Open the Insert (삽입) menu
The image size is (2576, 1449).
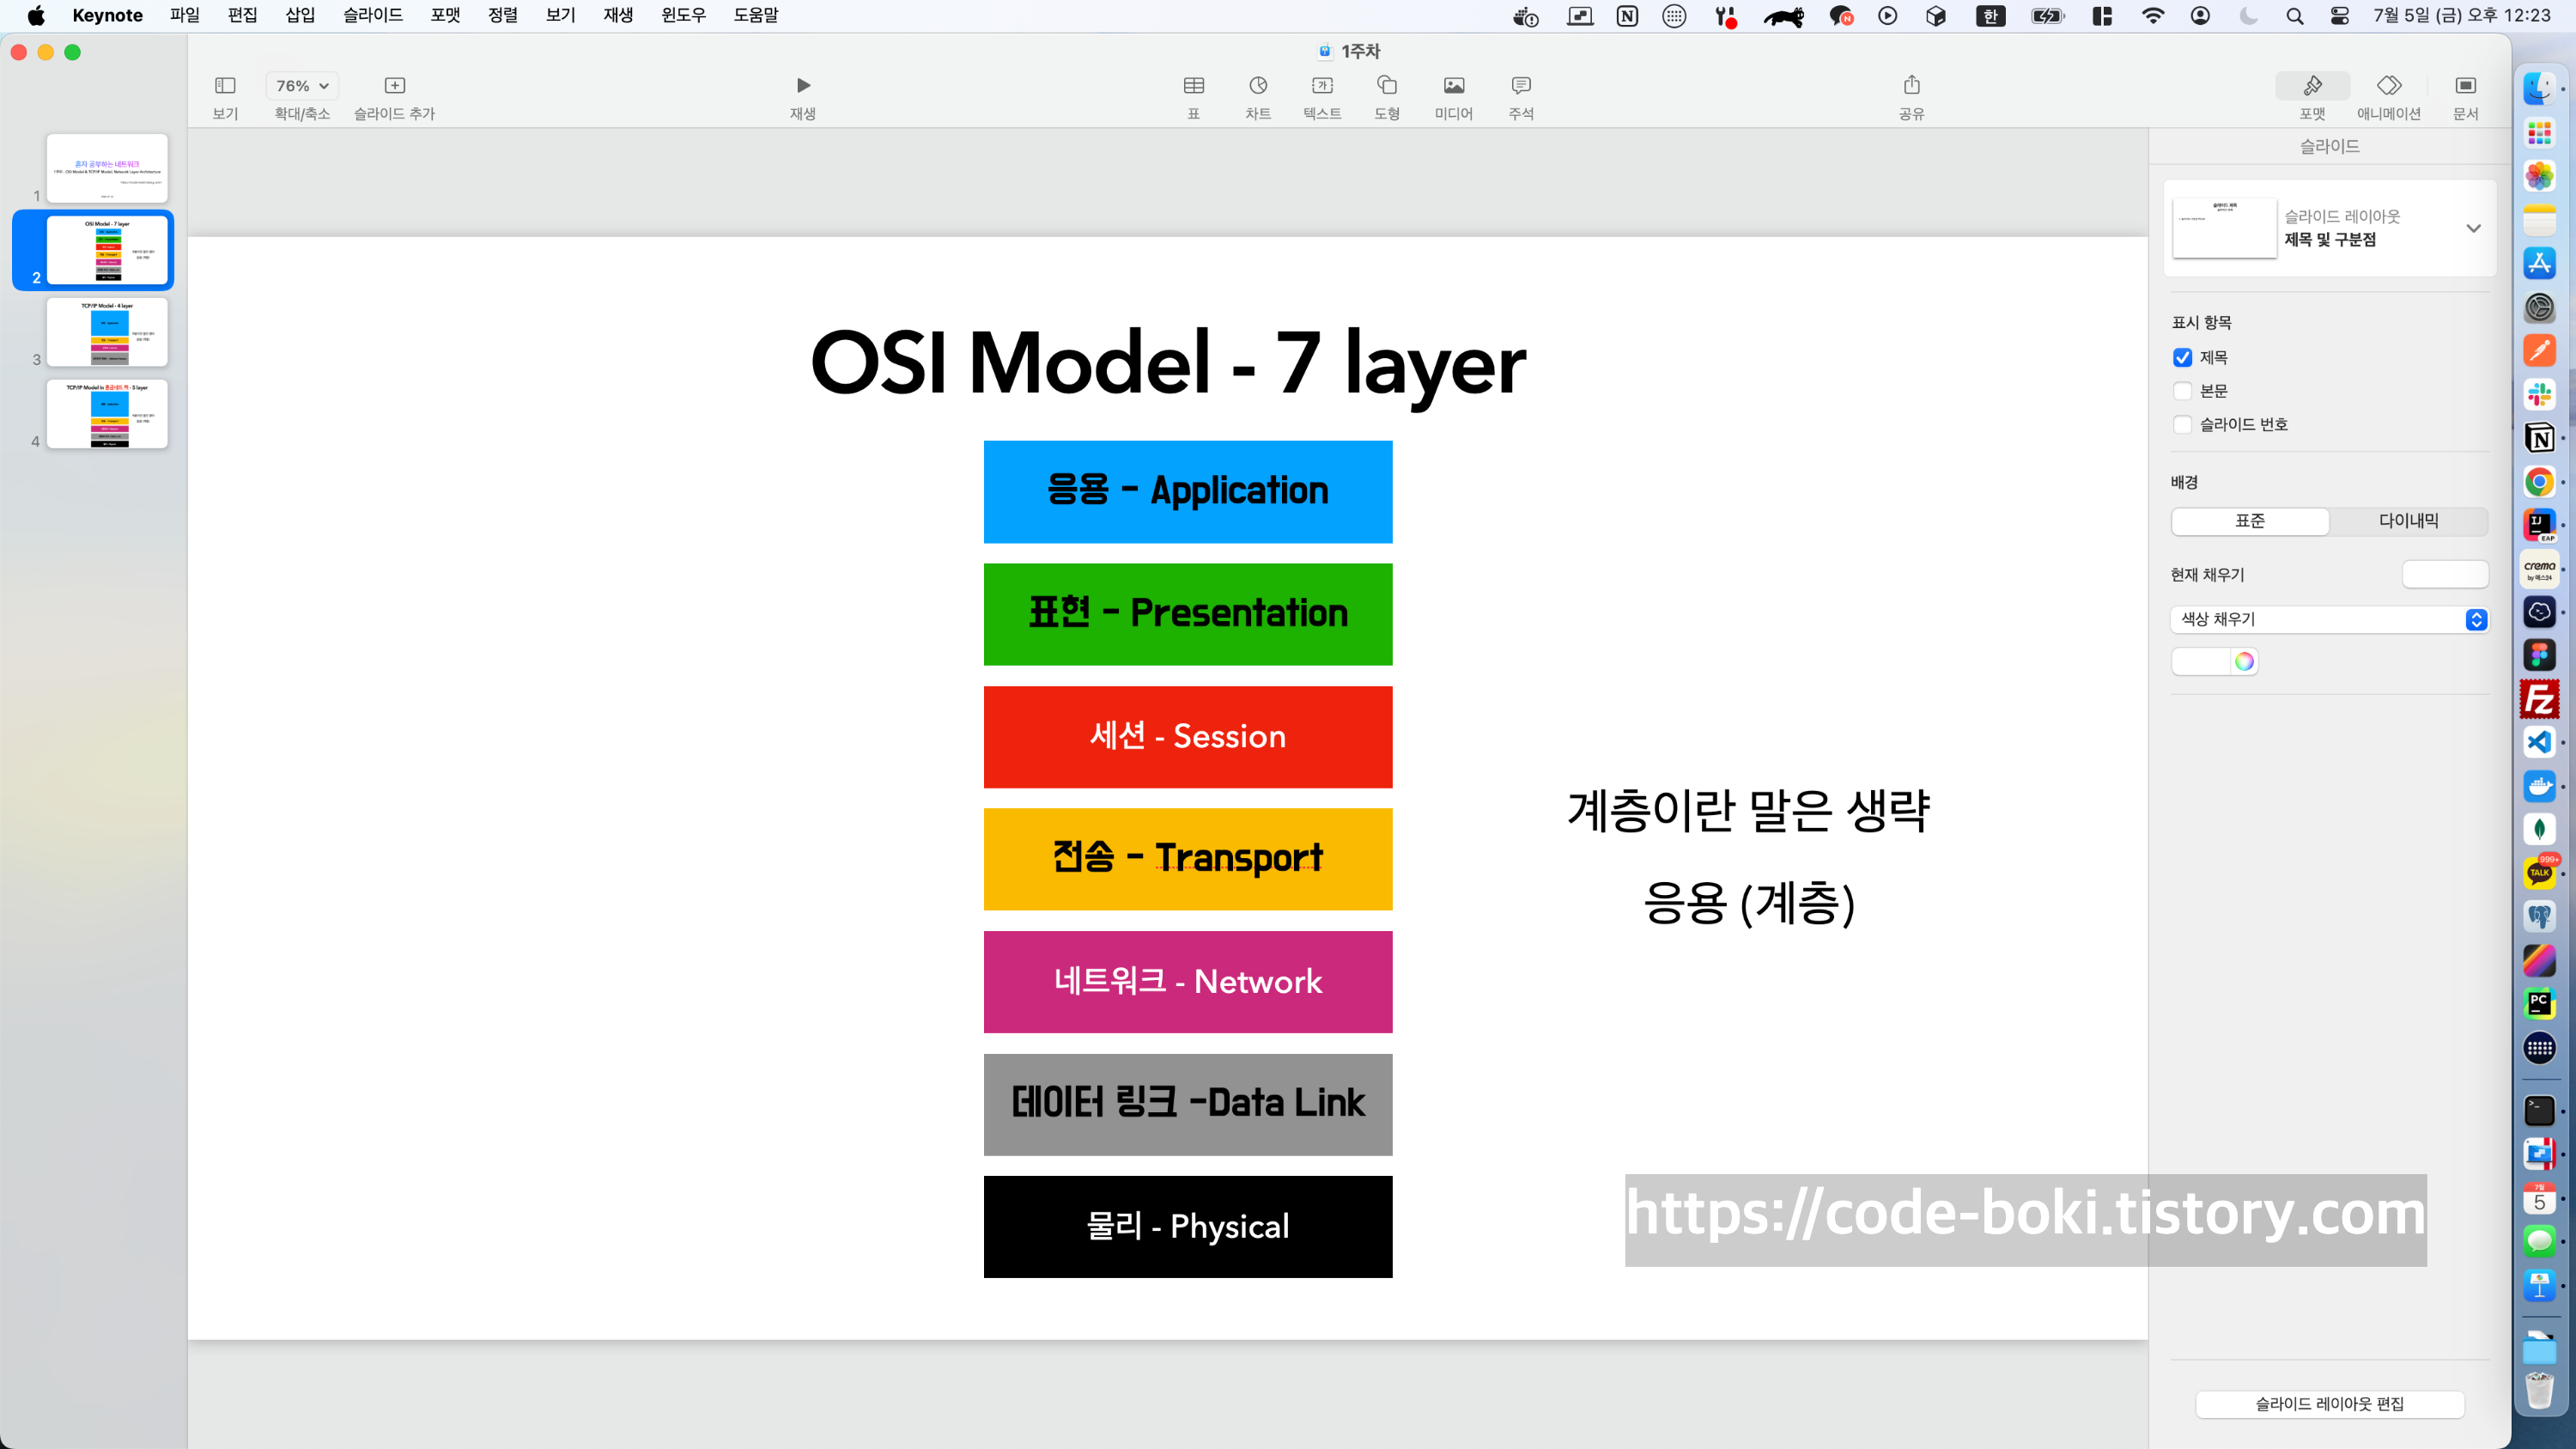pos(300,15)
